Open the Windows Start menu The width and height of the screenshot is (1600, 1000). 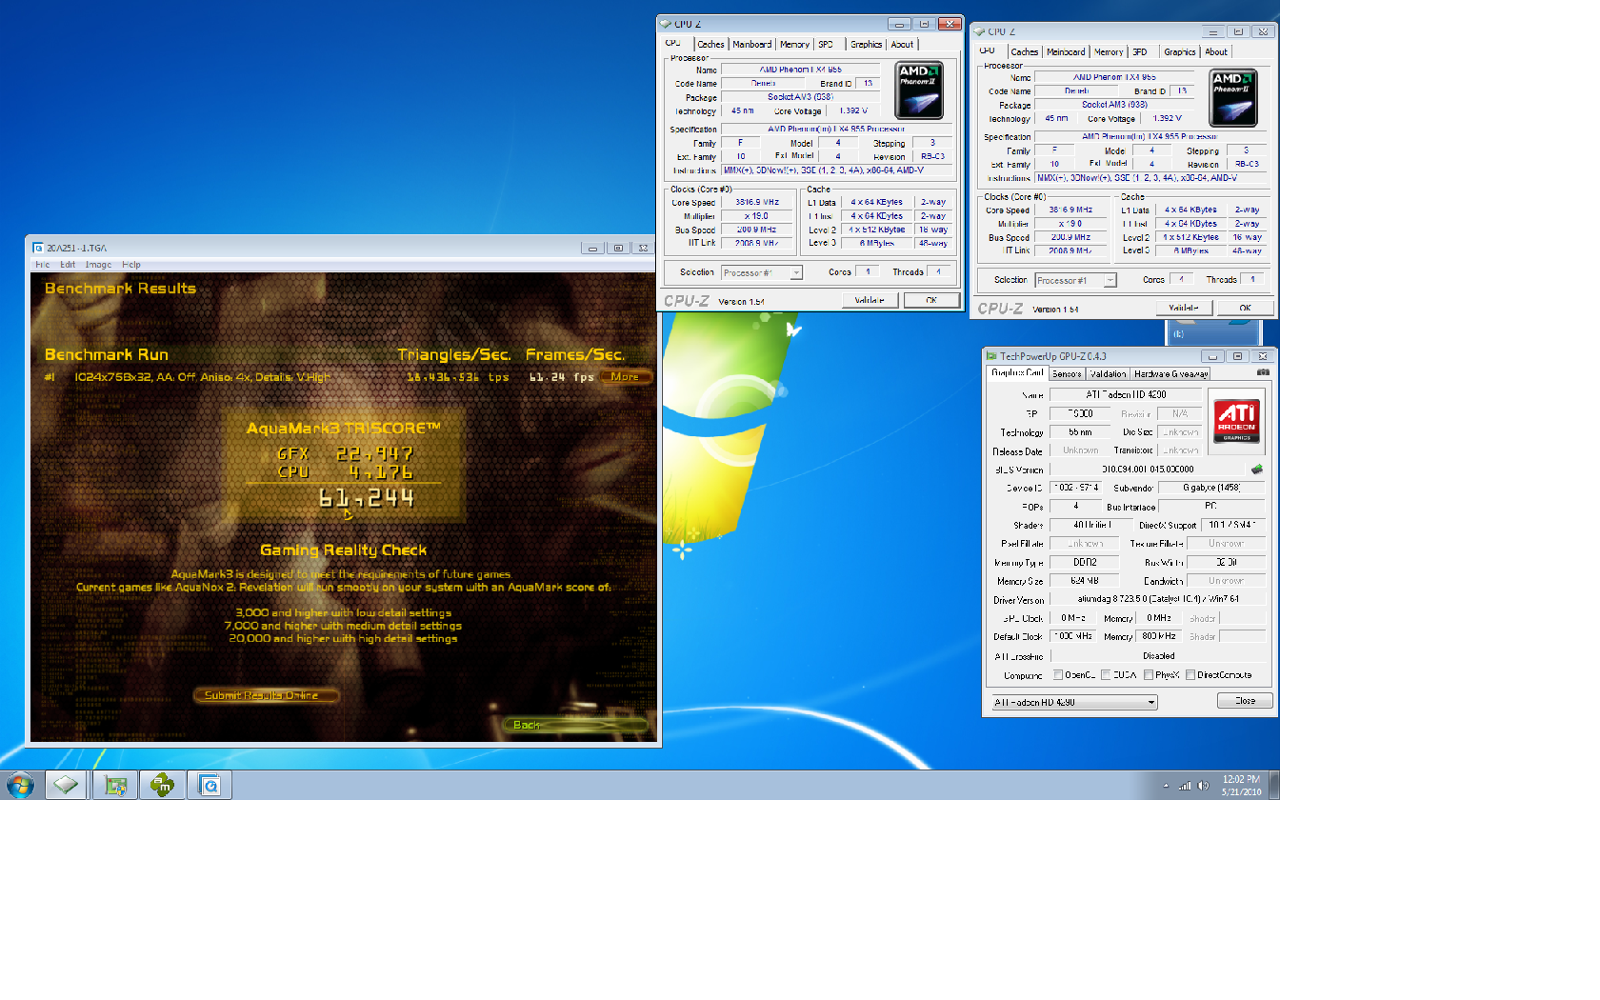19,785
